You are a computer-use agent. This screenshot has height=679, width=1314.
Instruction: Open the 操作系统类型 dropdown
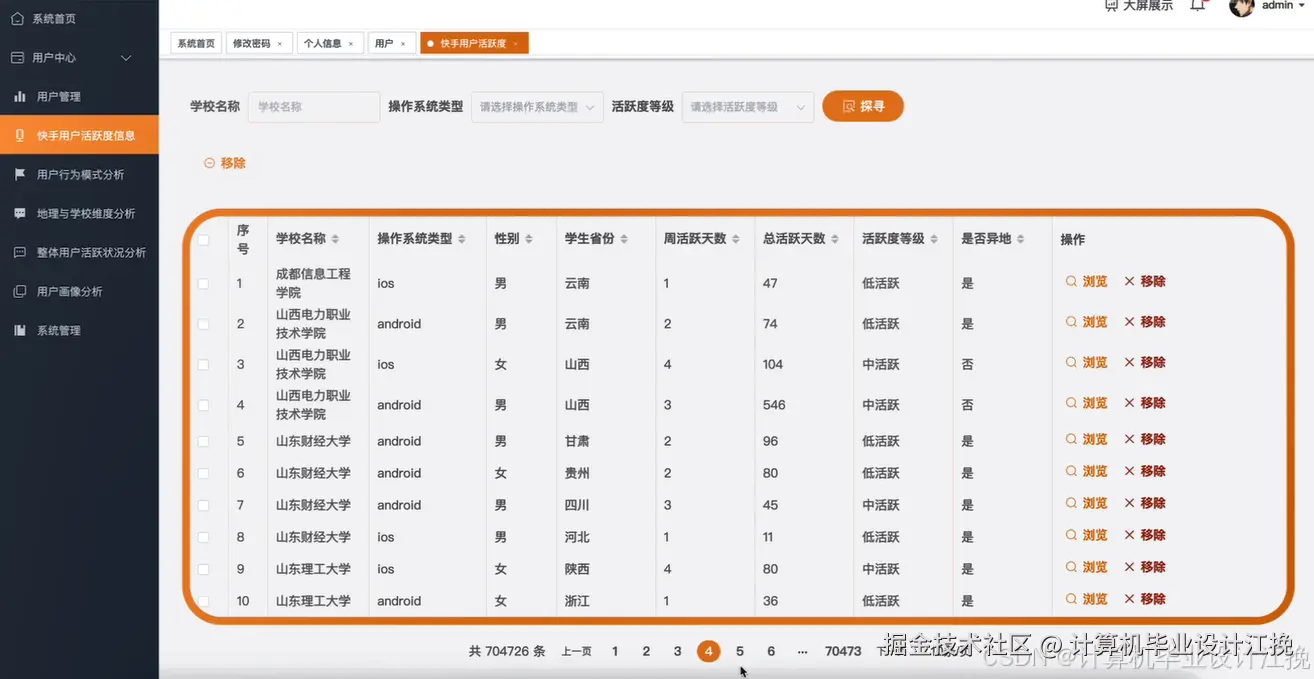pos(537,107)
